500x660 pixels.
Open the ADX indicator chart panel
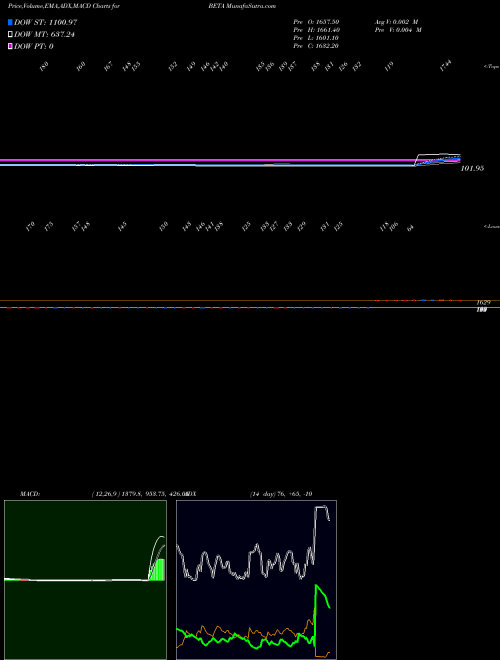[x=256, y=580]
